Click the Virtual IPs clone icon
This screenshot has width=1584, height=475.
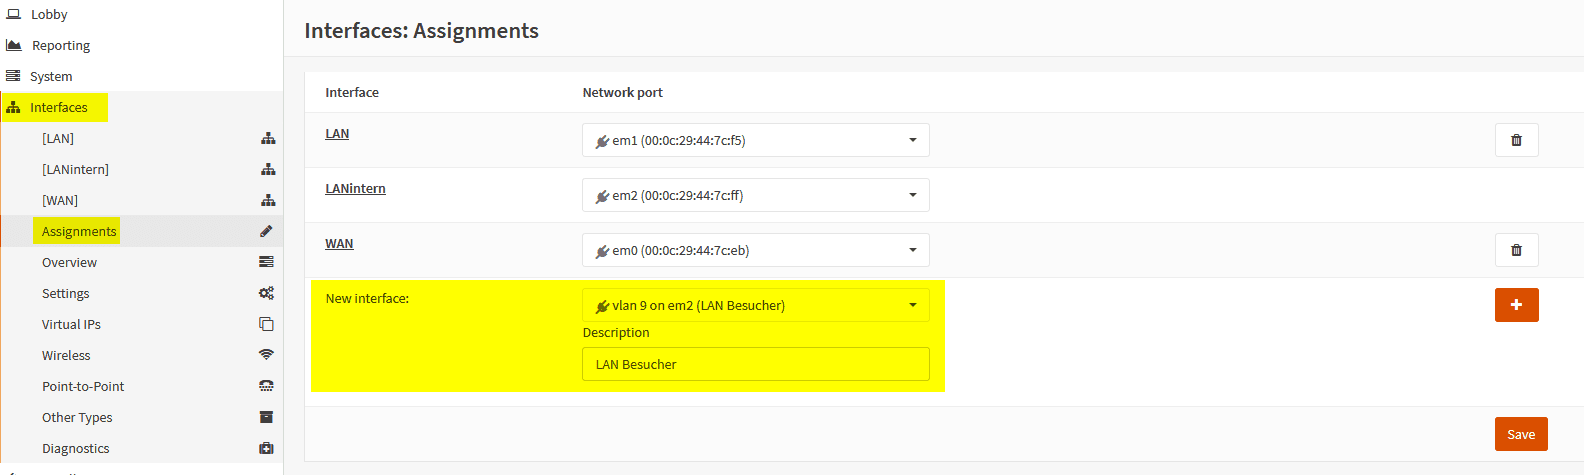click(x=266, y=324)
